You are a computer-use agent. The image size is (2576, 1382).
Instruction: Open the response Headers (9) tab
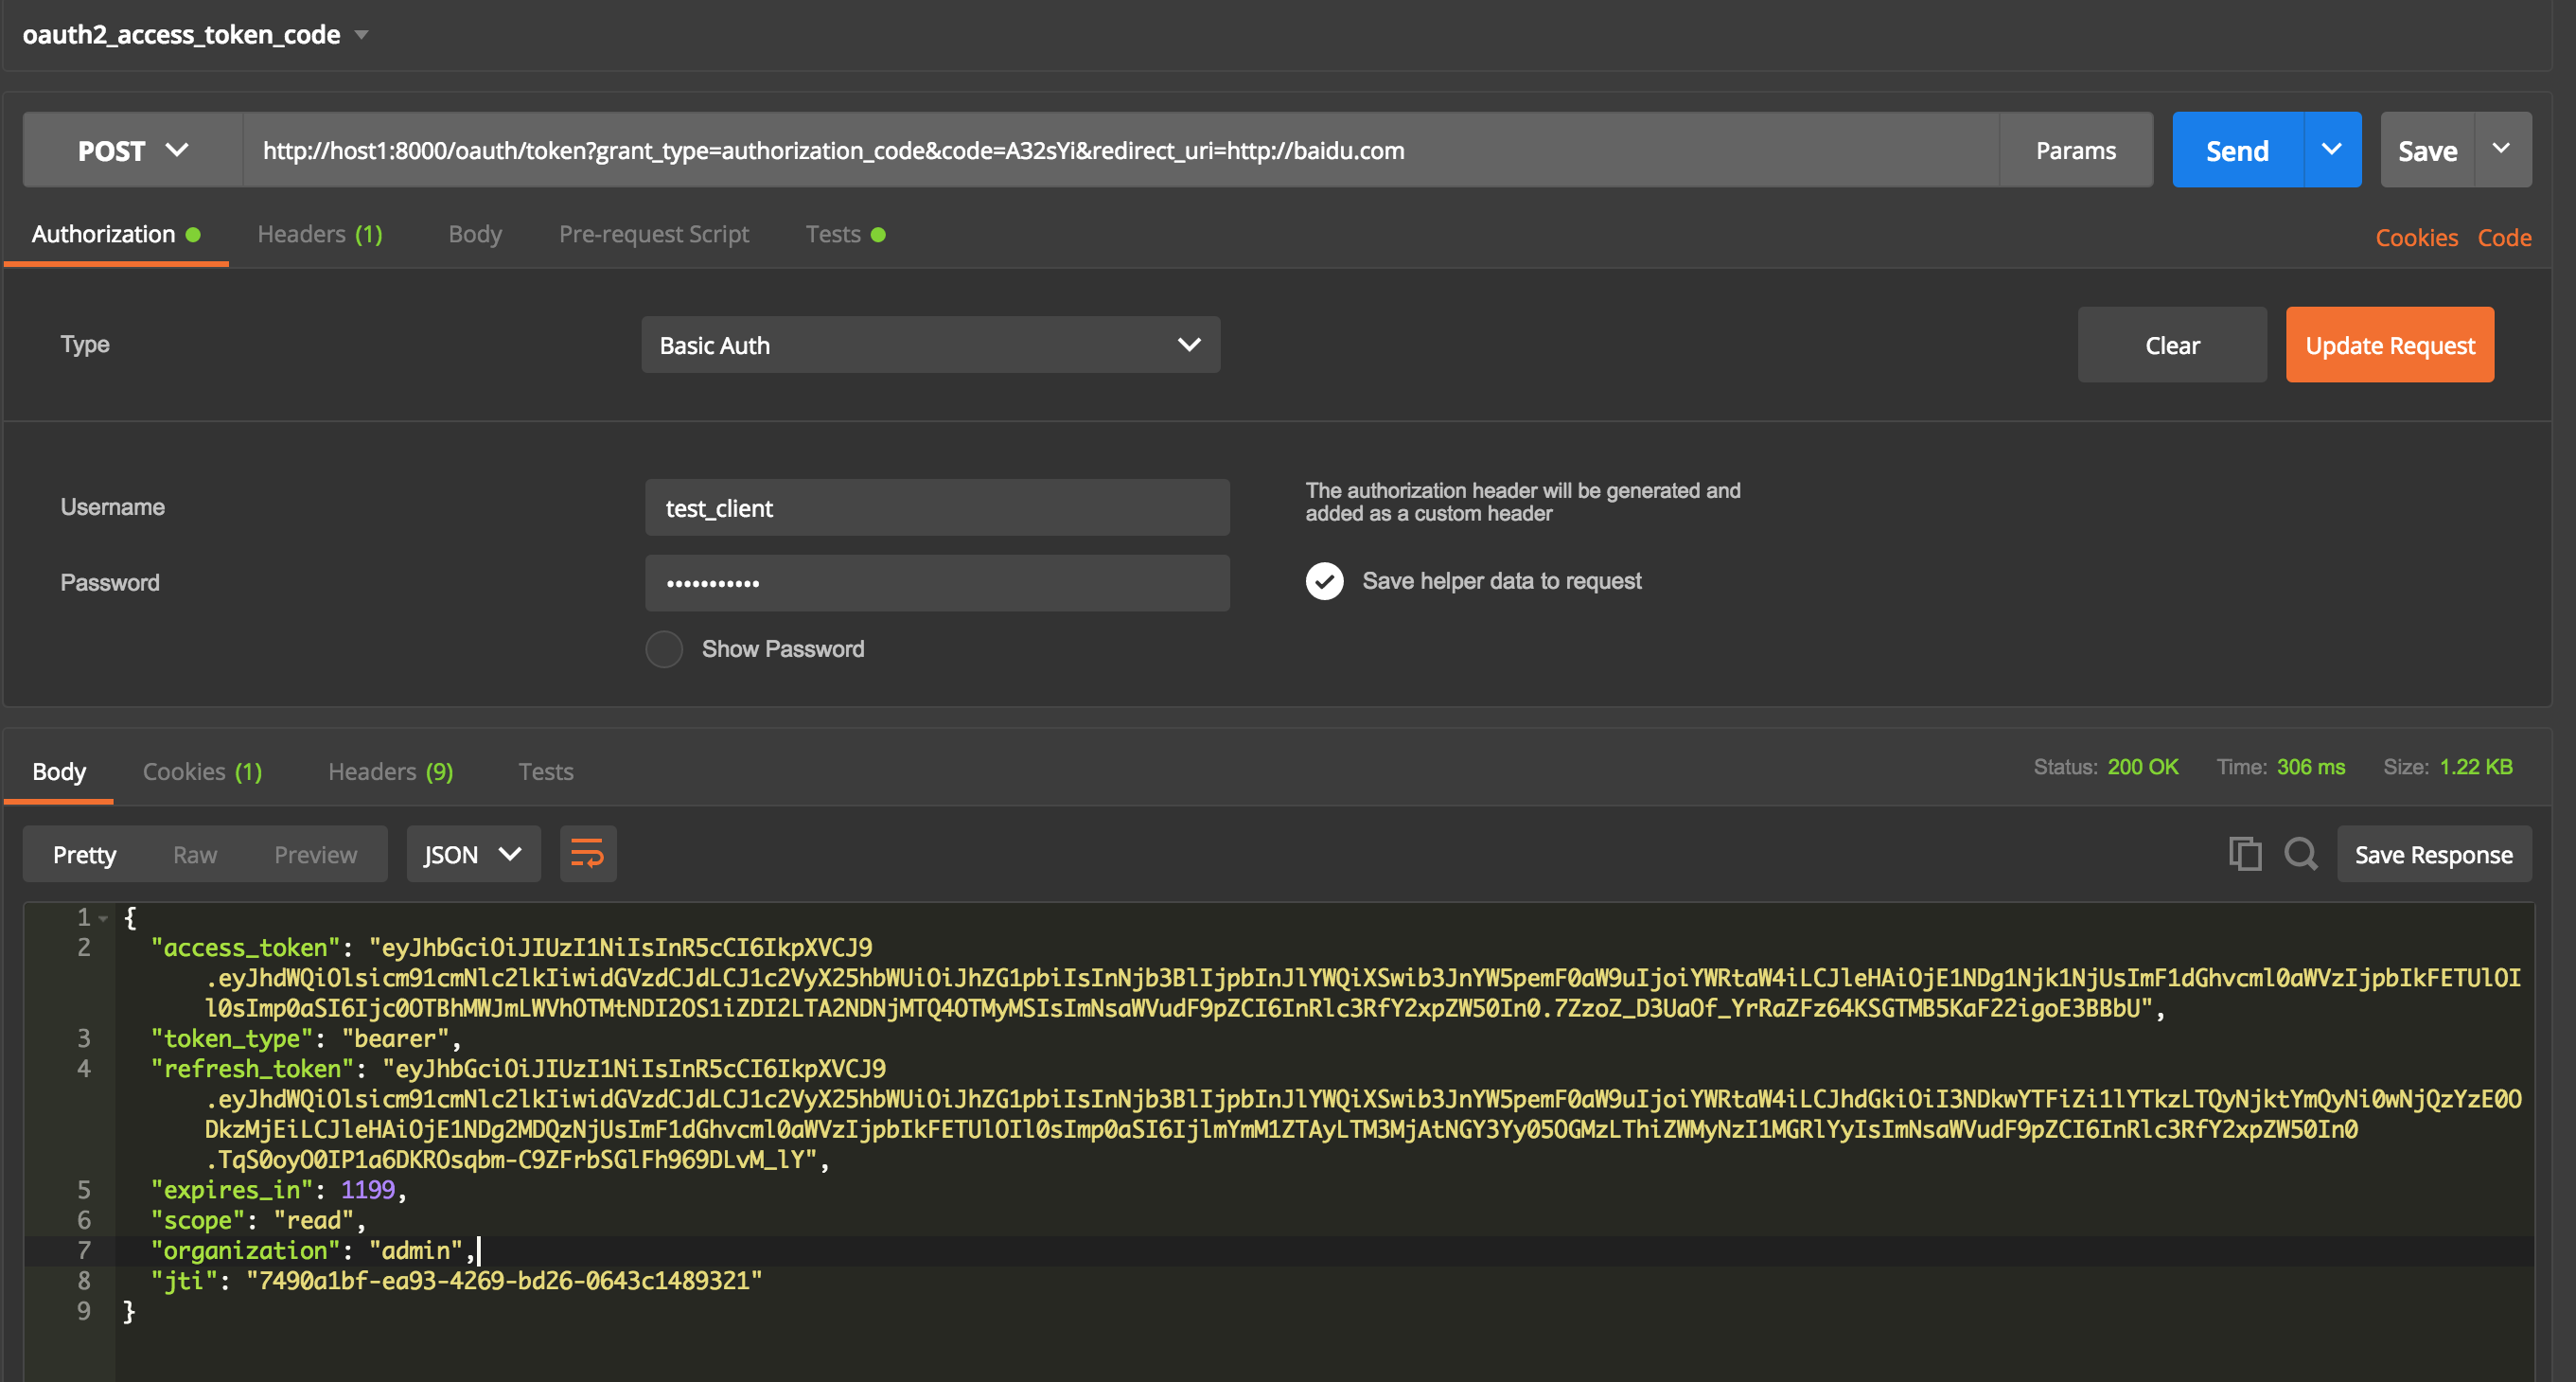pyautogui.click(x=390, y=771)
